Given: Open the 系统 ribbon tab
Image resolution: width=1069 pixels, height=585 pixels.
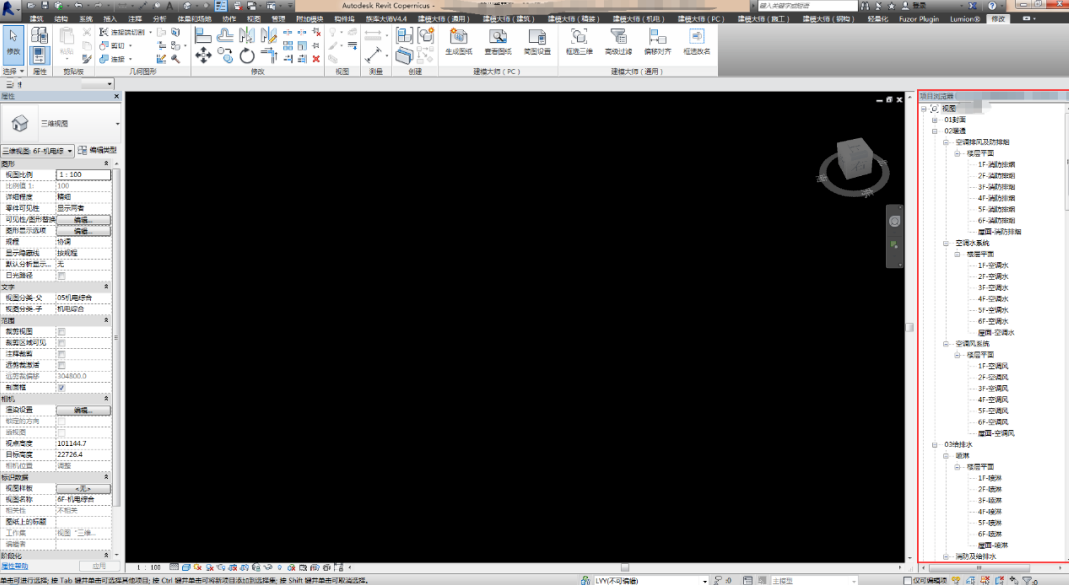Looking at the screenshot, I should click(x=86, y=19).
